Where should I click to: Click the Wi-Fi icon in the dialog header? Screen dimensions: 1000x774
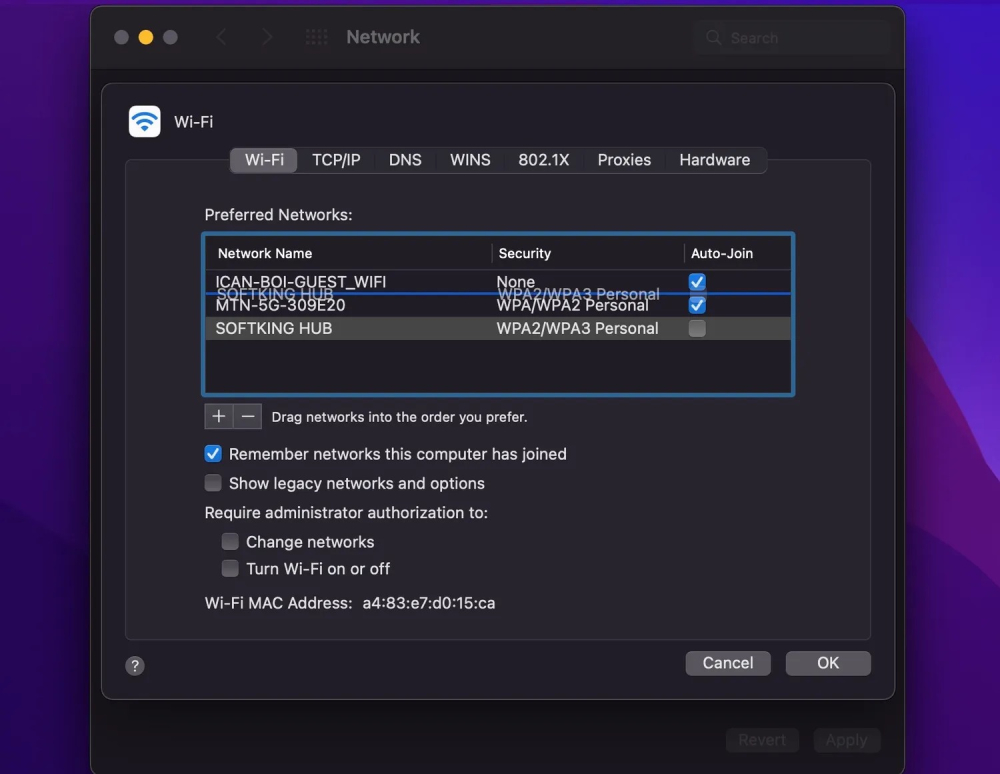point(145,122)
